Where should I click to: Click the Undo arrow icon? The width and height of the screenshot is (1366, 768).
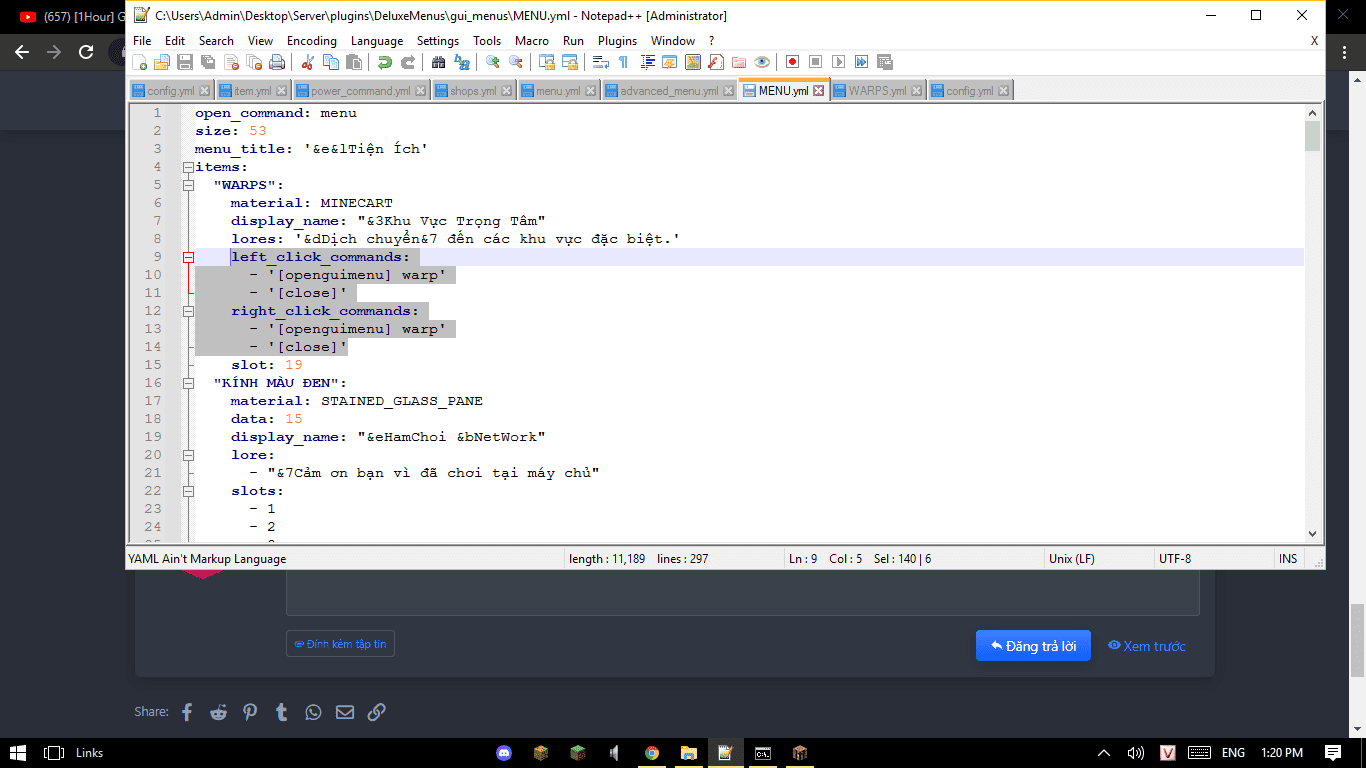(384, 62)
